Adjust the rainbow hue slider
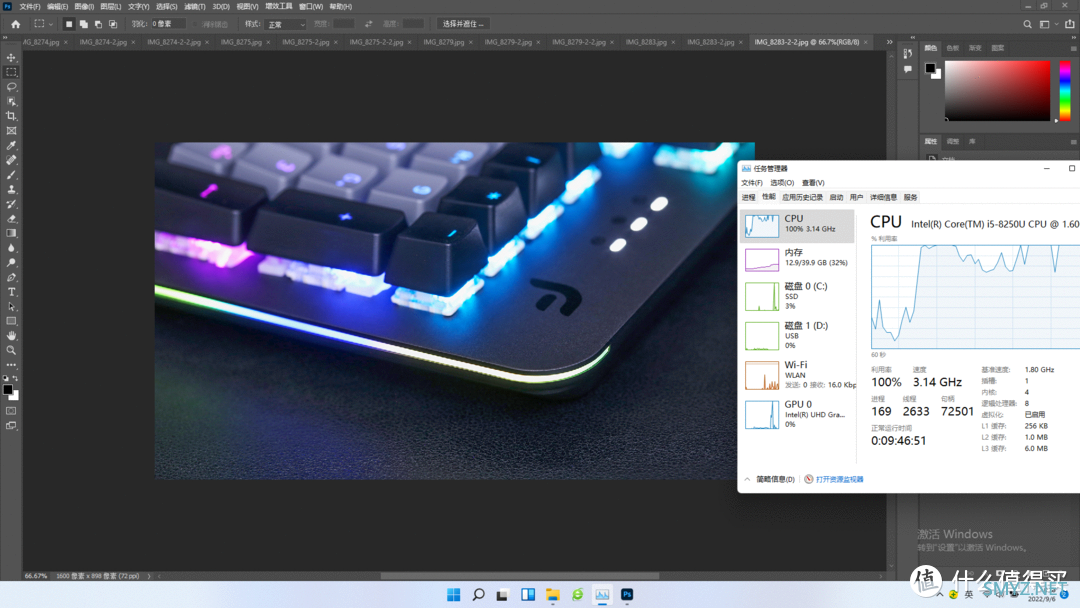The width and height of the screenshot is (1080, 608). pyautogui.click(x=1065, y=90)
